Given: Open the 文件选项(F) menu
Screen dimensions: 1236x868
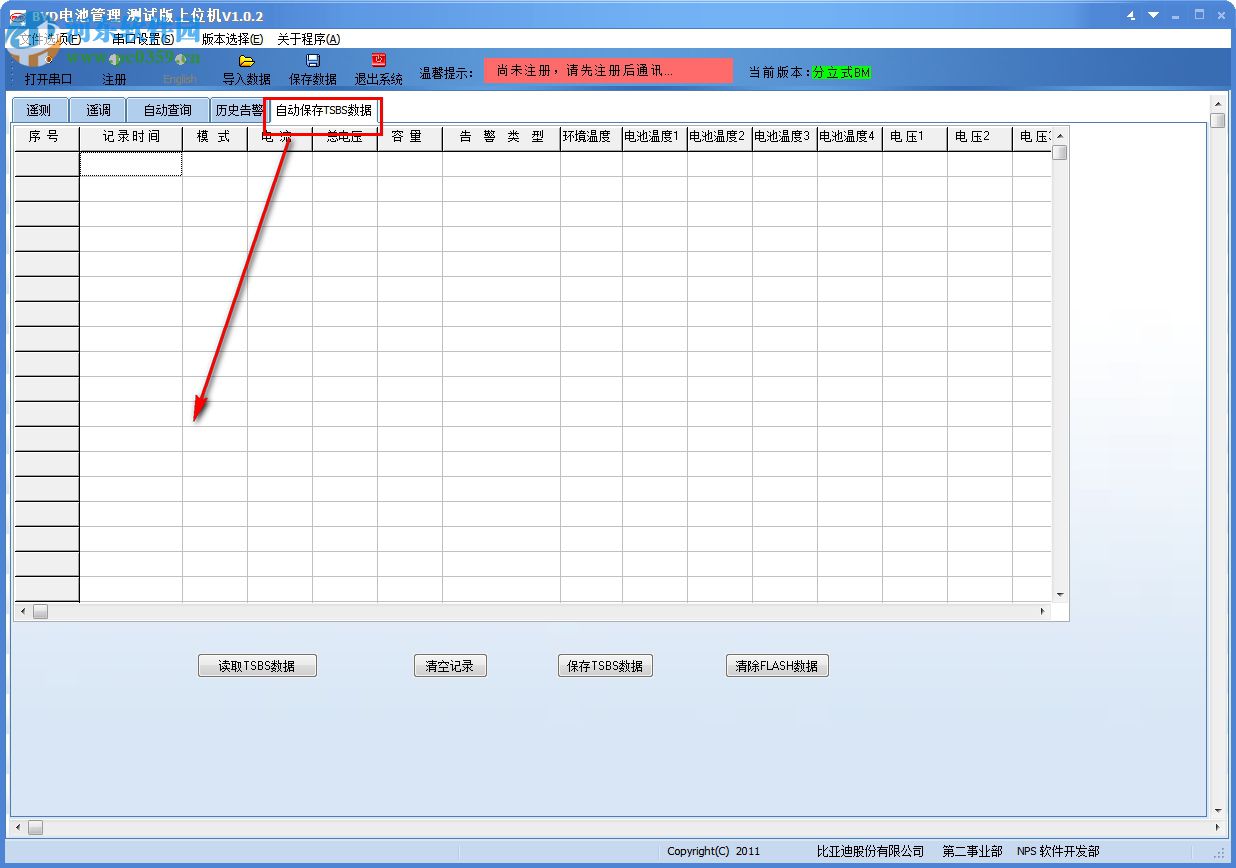Looking at the screenshot, I should click(50, 39).
